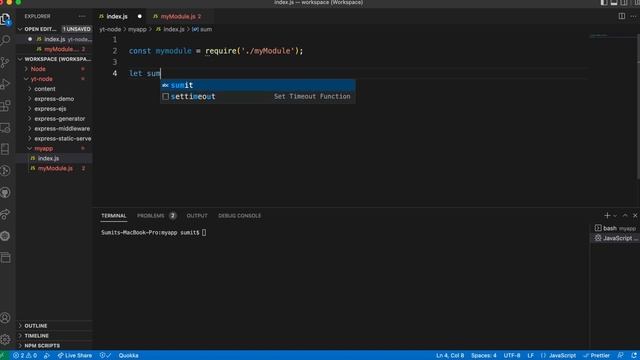Open the Manage settings gear

pos(5,339)
